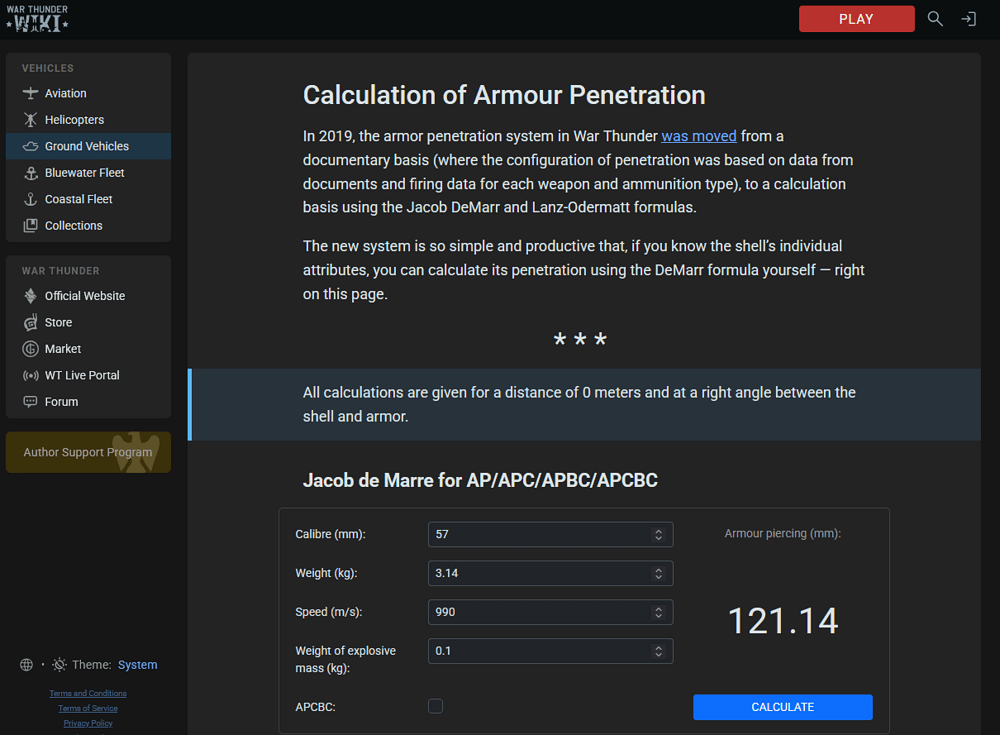Click the Coastal Fleet anchor icon
The height and width of the screenshot is (735, 1000).
click(x=30, y=199)
